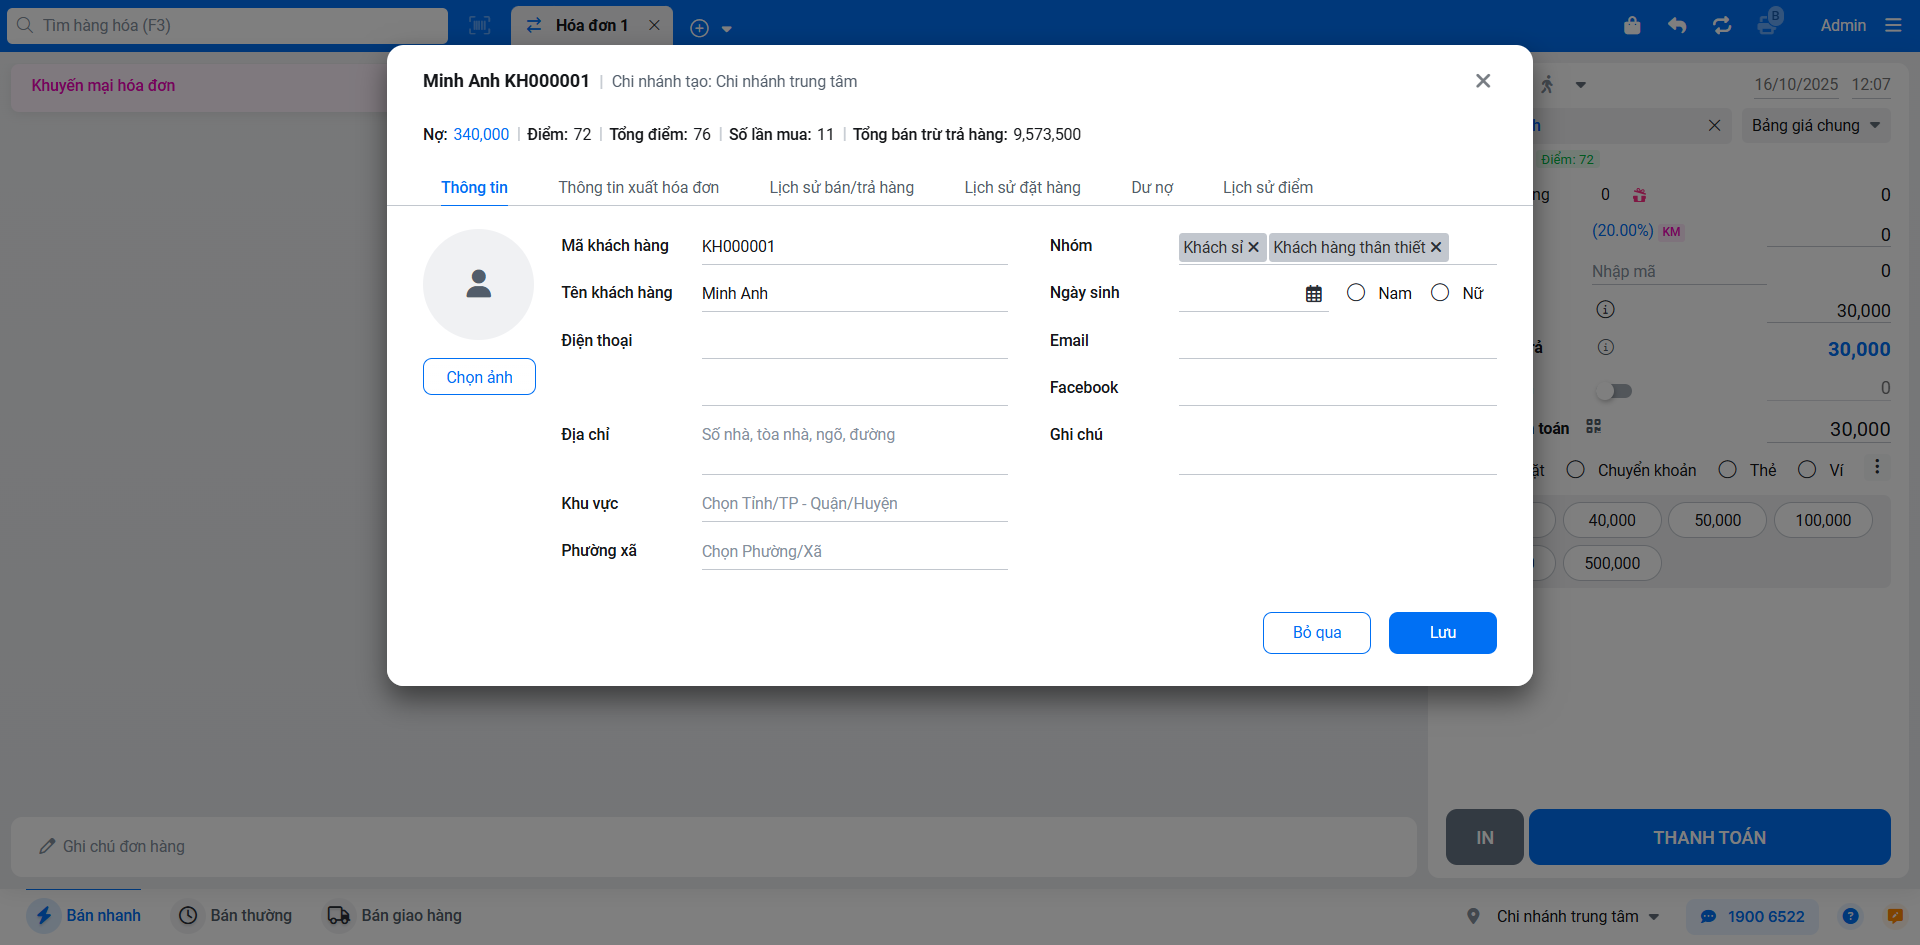Remove the Khách hàng thân thiết tag
Viewport: 1920px width, 945px height.
[1436, 247]
